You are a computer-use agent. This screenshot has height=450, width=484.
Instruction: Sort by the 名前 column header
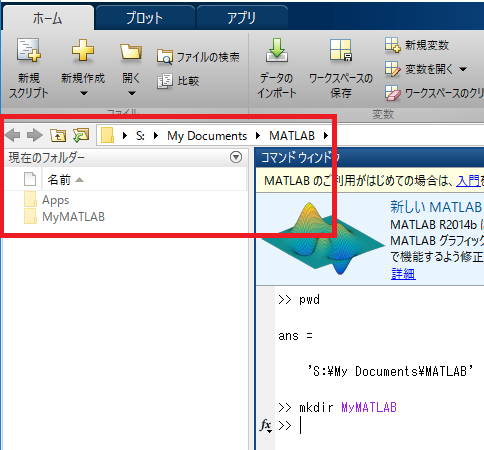point(144,180)
